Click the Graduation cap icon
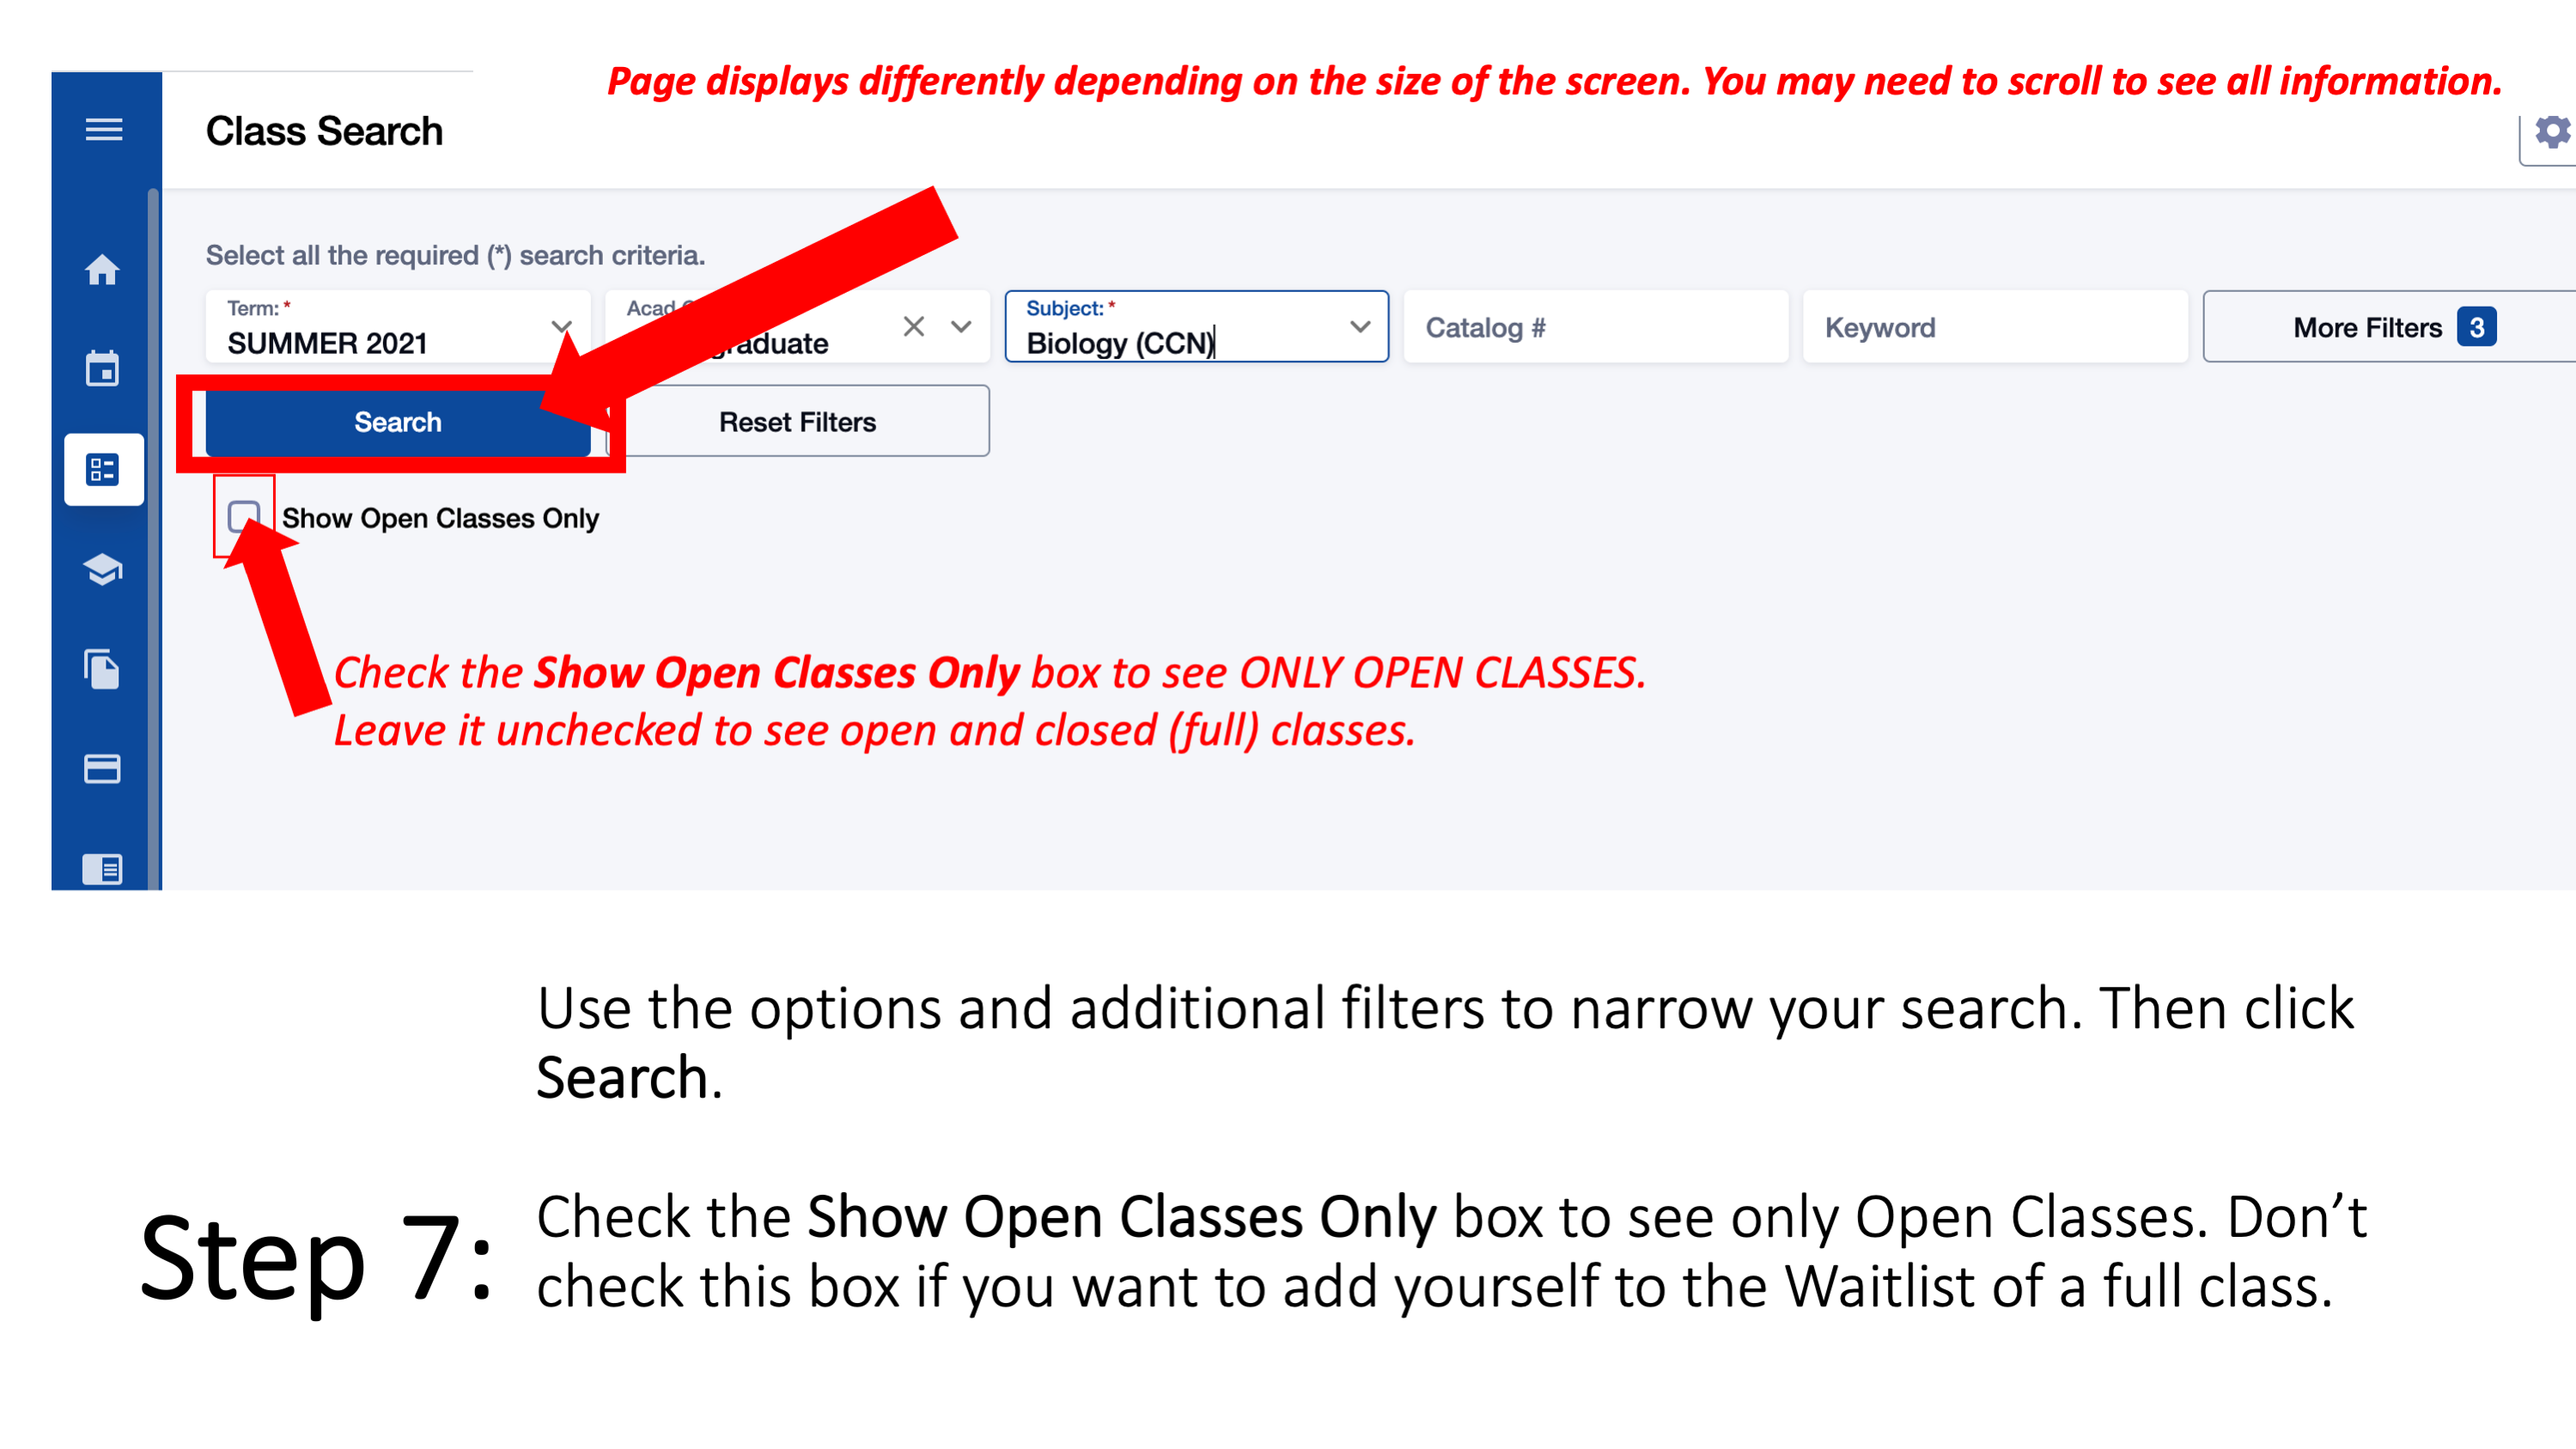 click(100, 568)
